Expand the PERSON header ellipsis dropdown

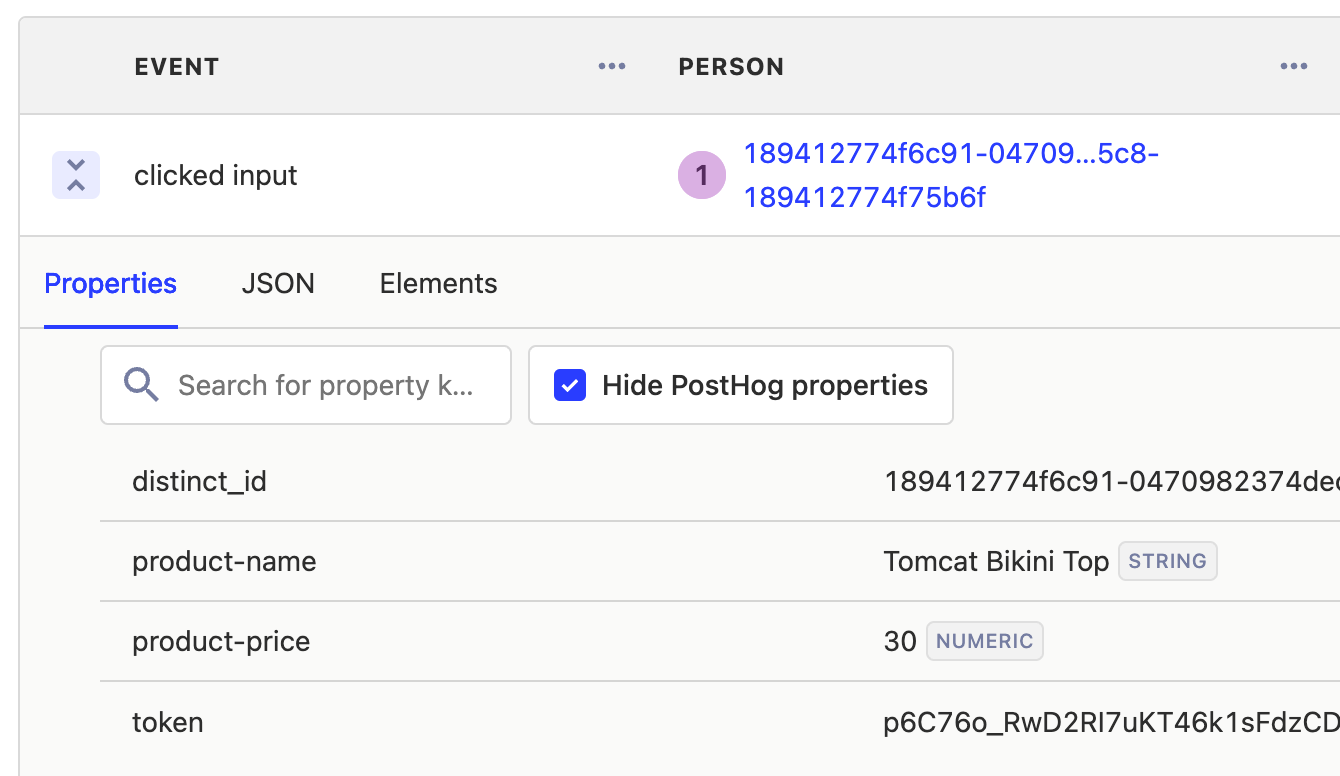pyautogui.click(x=1294, y=66)
